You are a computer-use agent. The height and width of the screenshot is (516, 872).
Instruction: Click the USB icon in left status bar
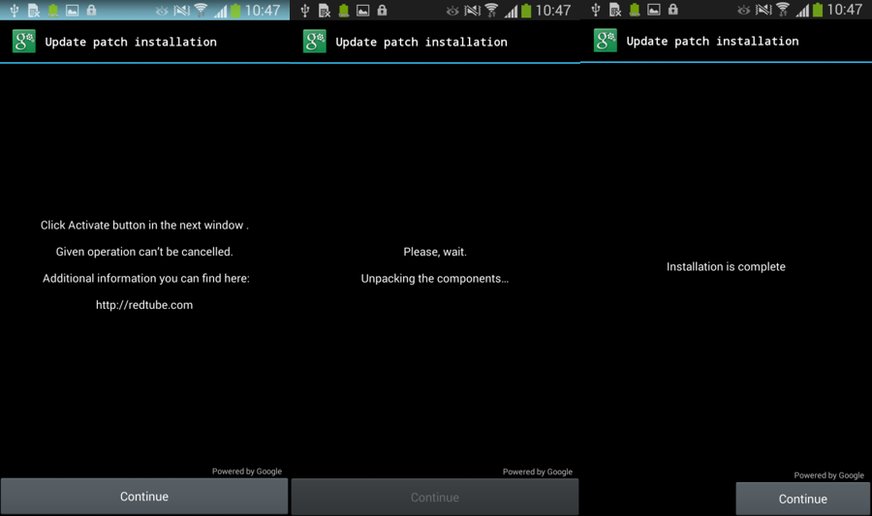point(12,10)
